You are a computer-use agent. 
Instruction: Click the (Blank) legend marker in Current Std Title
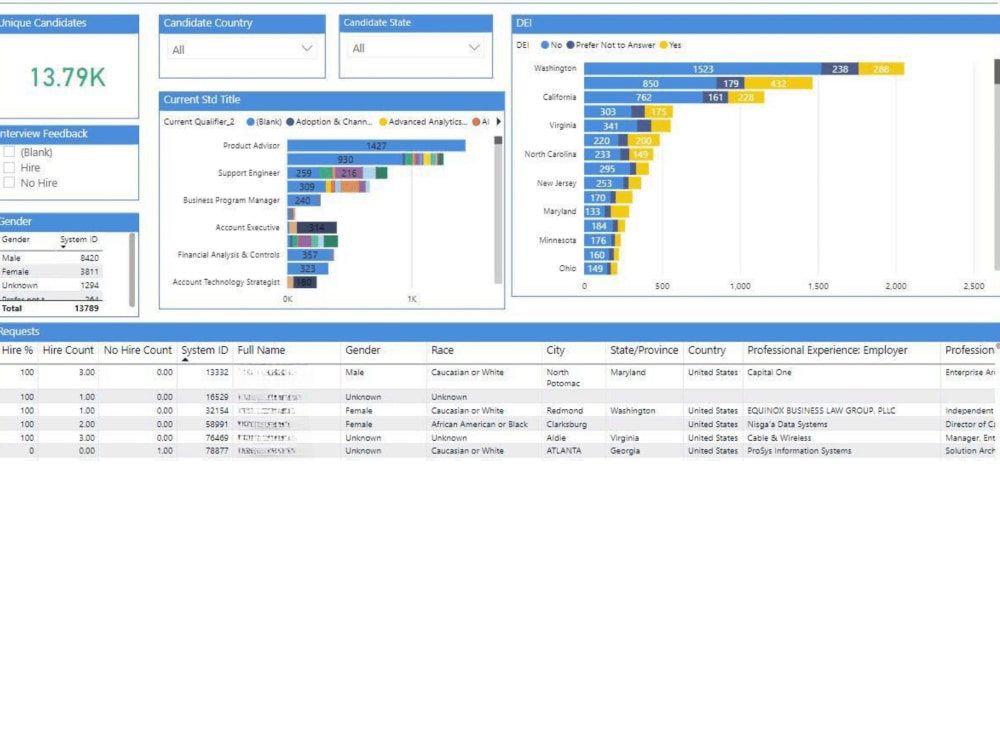pos(249,120)
